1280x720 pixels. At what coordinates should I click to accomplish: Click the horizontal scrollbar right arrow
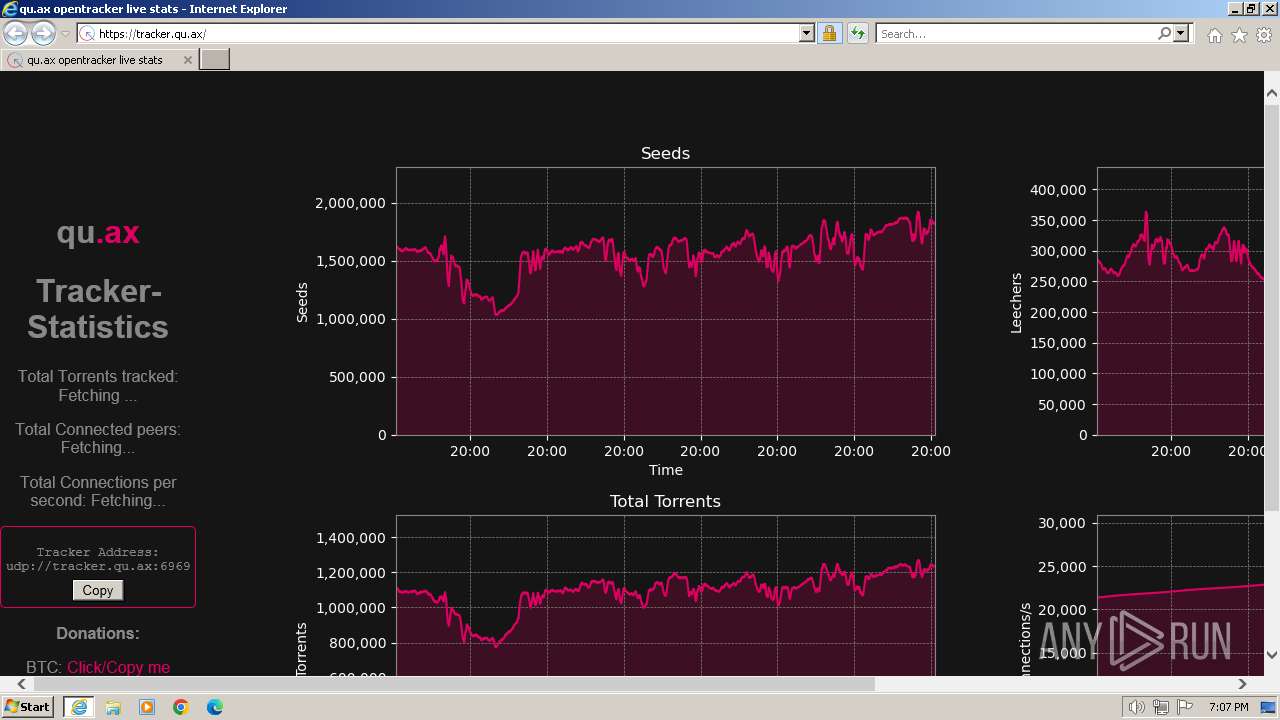tap(1242, 685)
